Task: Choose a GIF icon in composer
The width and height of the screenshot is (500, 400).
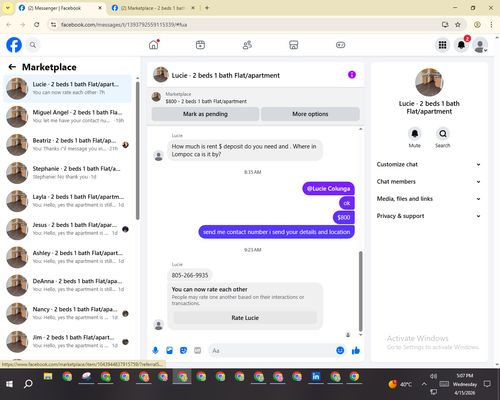Action: [x=198, y=350]
